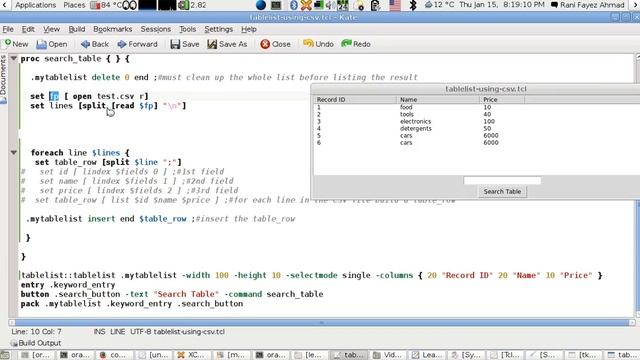Select the table row with electronics
Image resolution: width=640 pixels, height=360 pixels.
pos(476,121)
